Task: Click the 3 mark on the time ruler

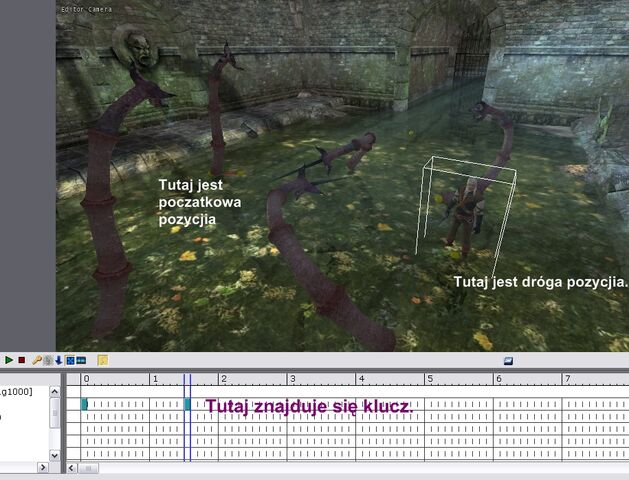Action: click(293, 379)
